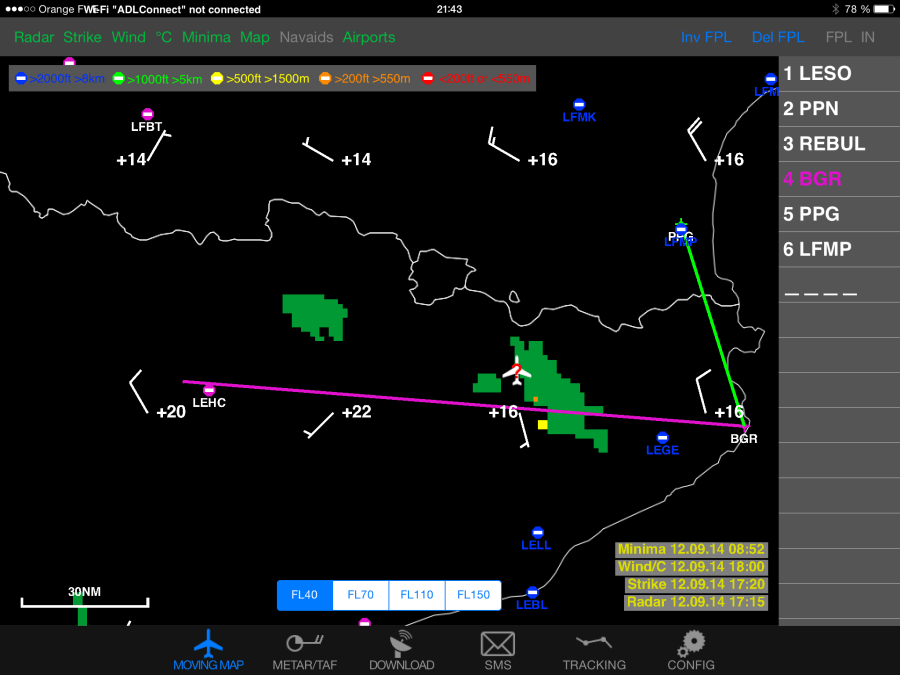Screen dimensions: 900x675
Task: Select waypoint 4 BGR in flight plan
Action: click(x=838, y=179)
